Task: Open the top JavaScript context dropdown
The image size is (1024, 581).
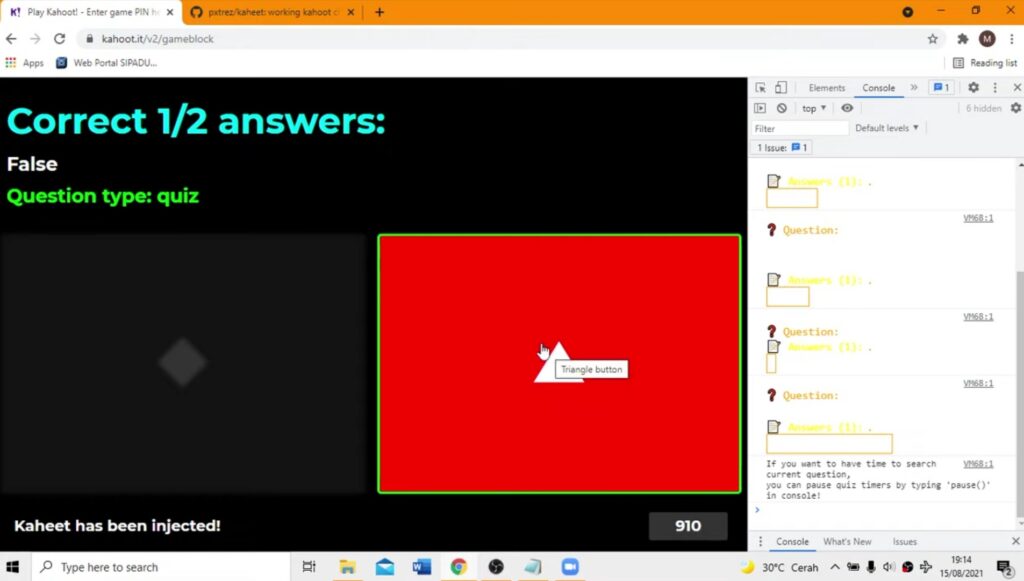Action: (x=814, y=108)
